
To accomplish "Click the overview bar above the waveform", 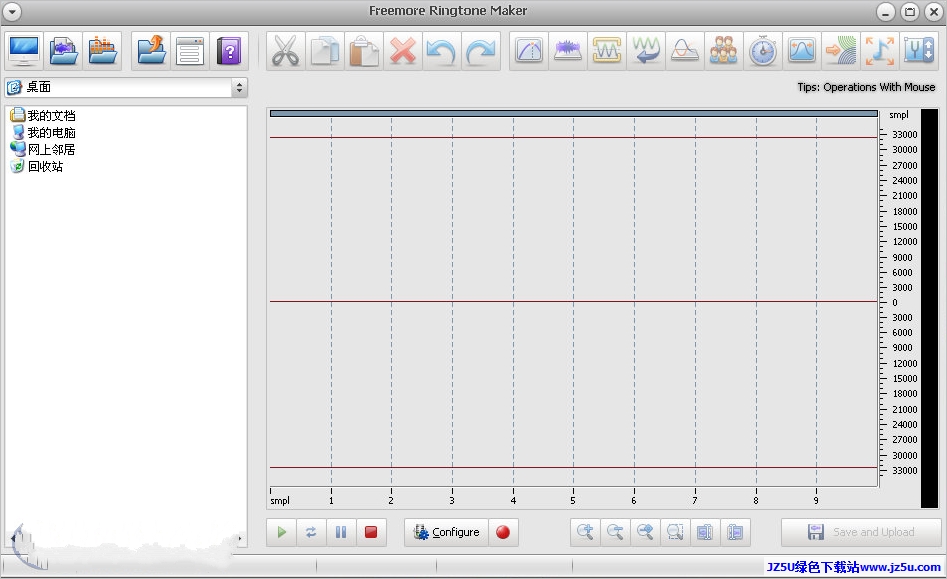I will click(x=574, y=114).
